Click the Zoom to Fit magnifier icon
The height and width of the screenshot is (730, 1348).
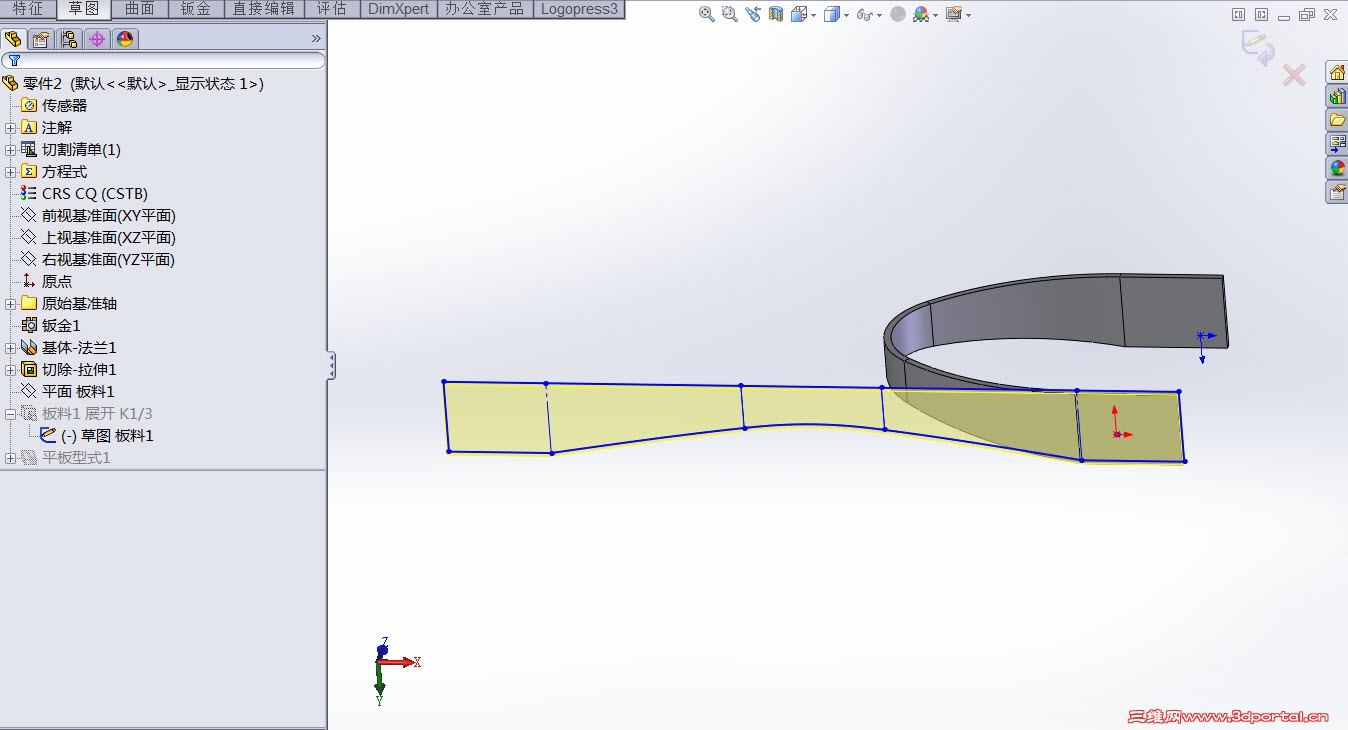[x=706, y=14]
